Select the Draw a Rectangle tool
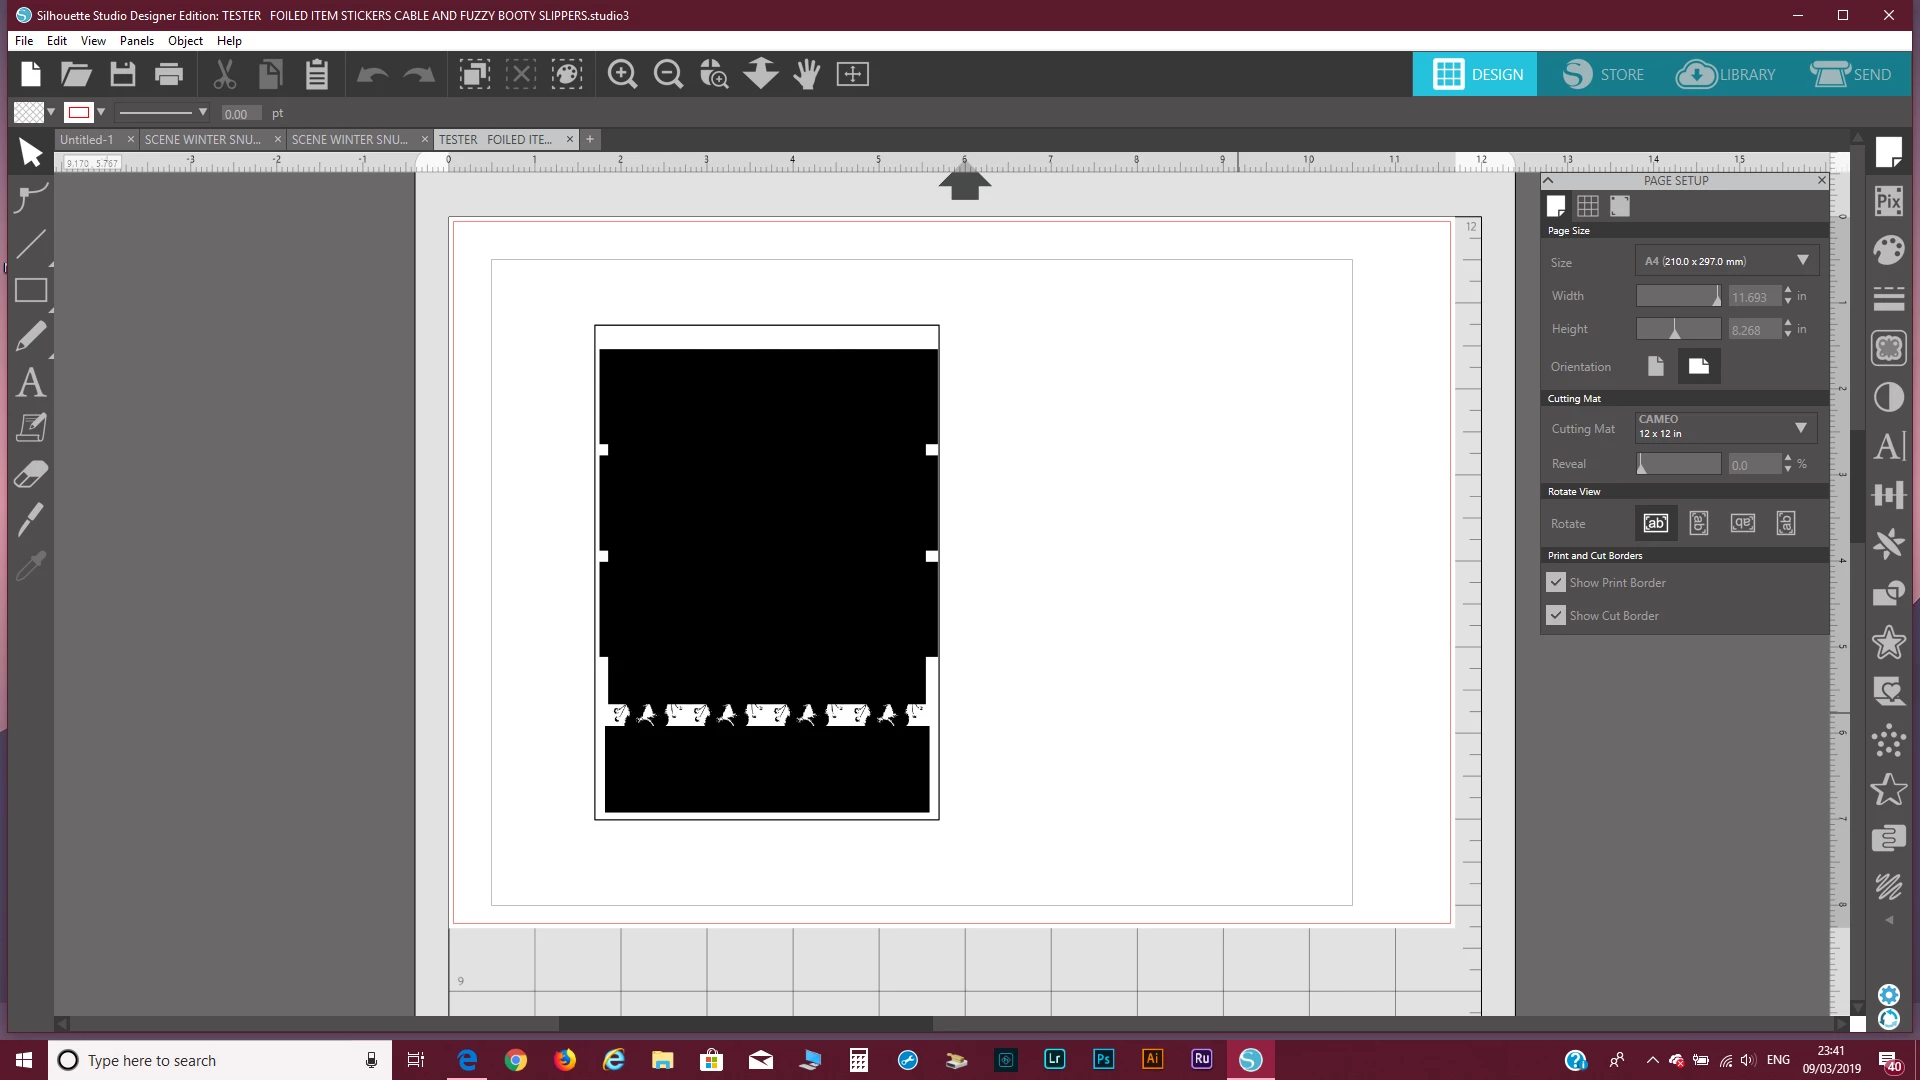 coord(30,291)
